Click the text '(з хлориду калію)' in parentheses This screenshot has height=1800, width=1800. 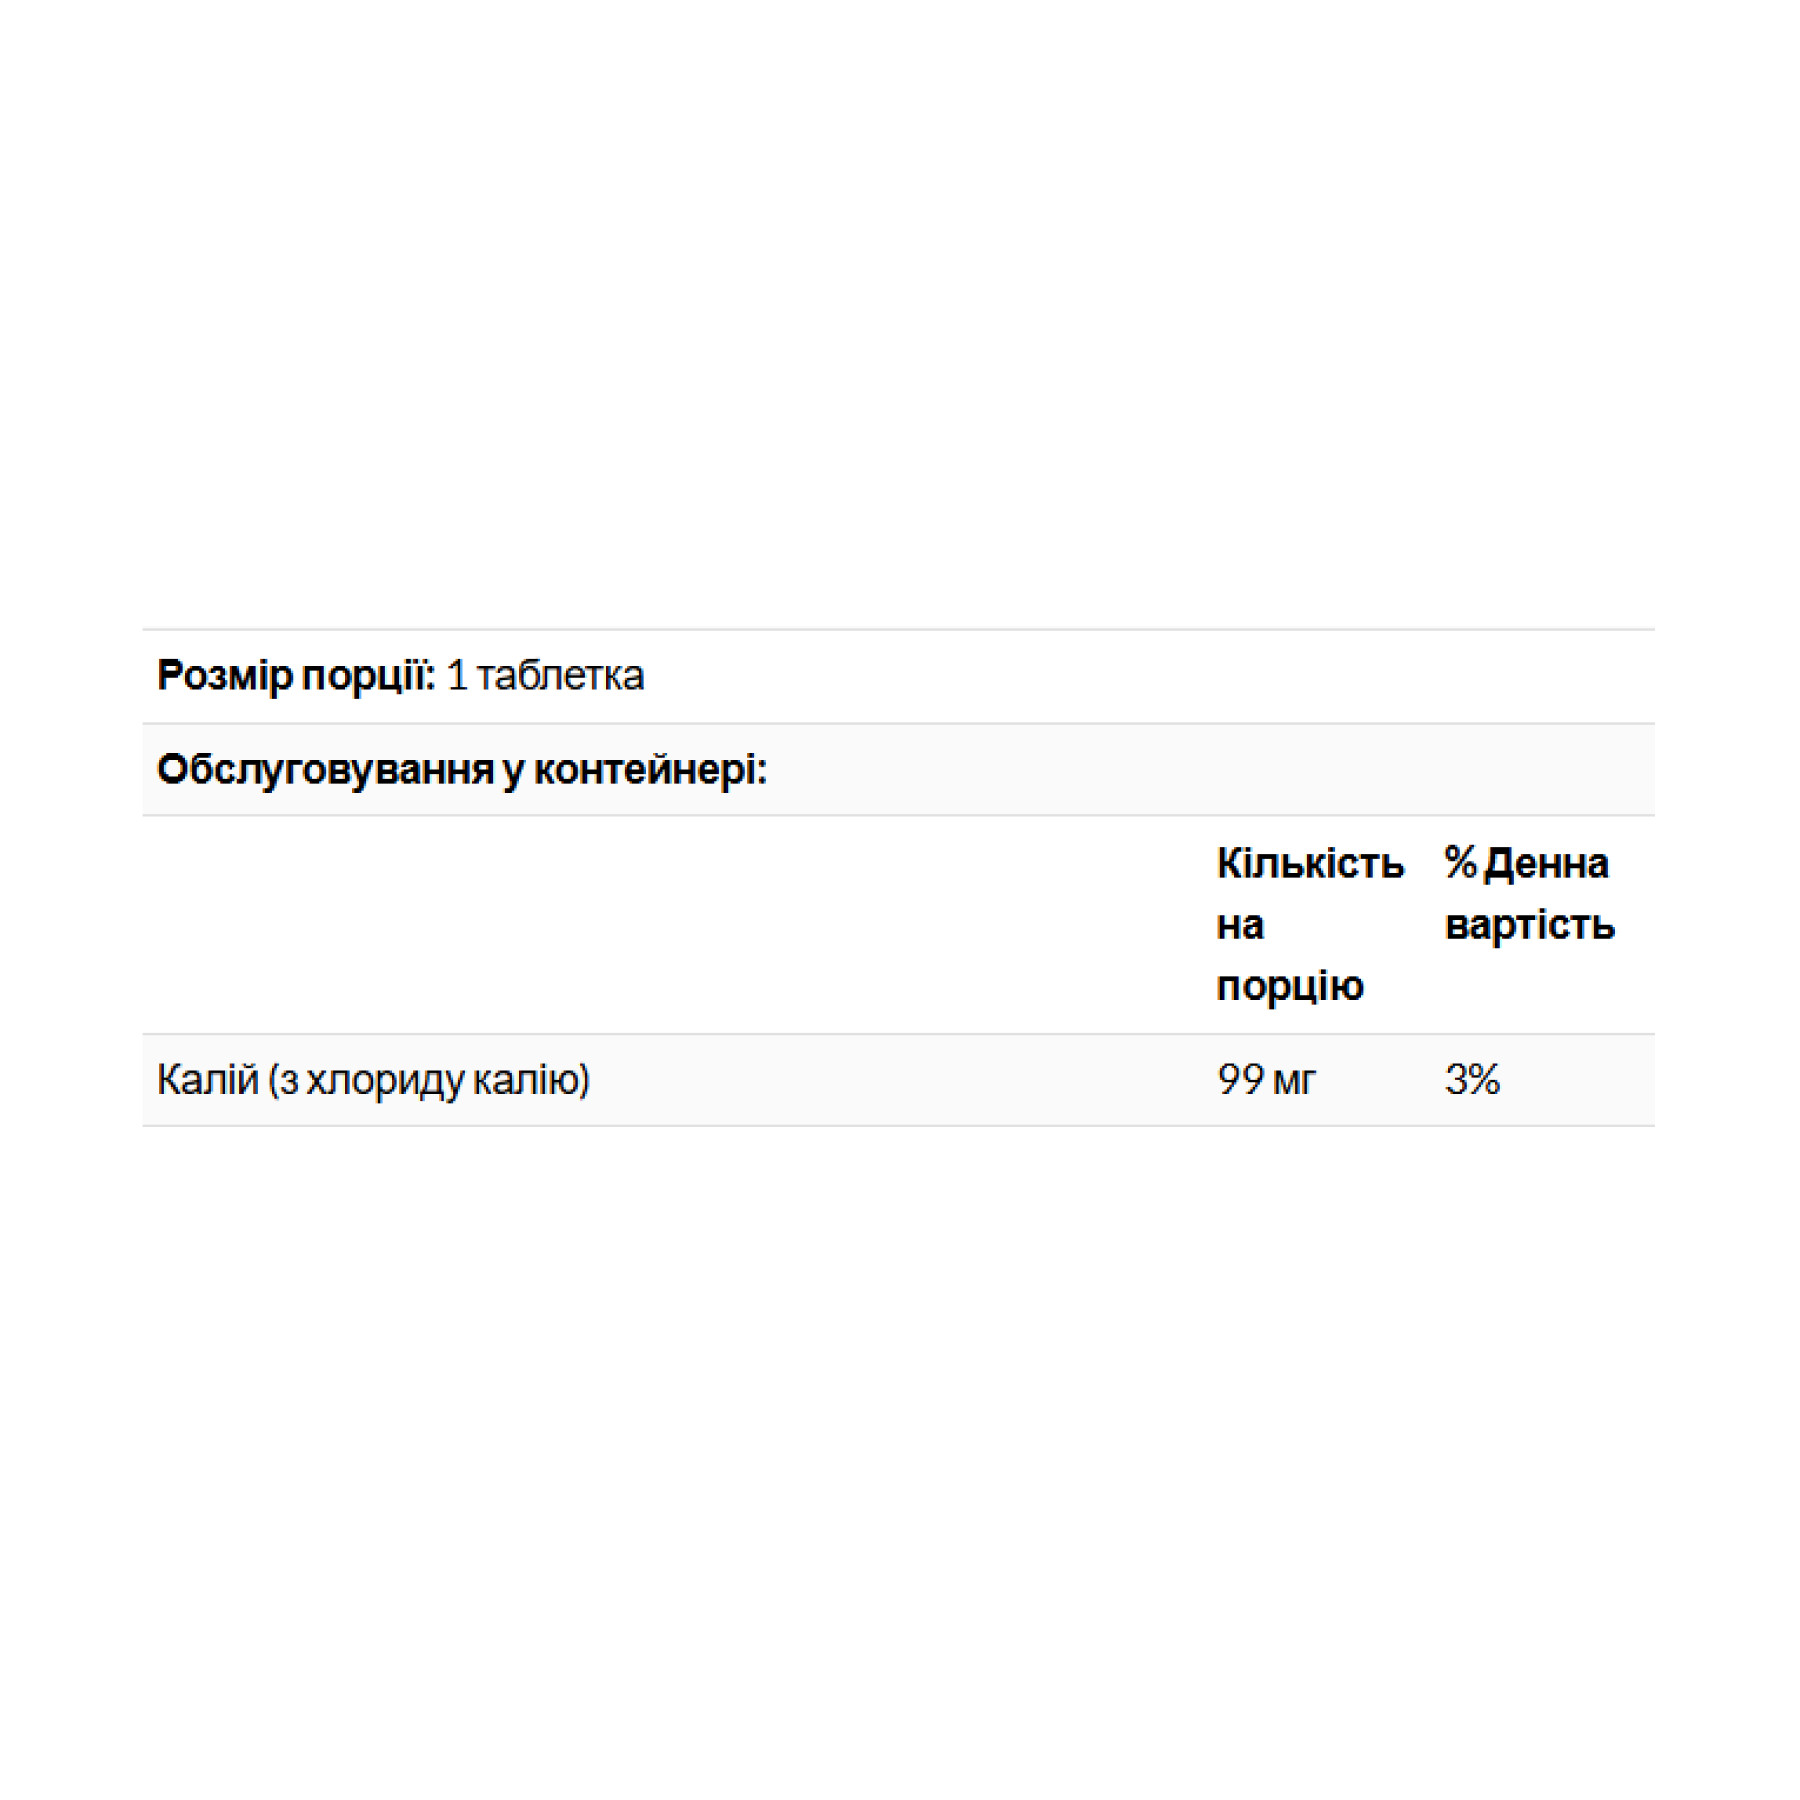coord(429,1080)
